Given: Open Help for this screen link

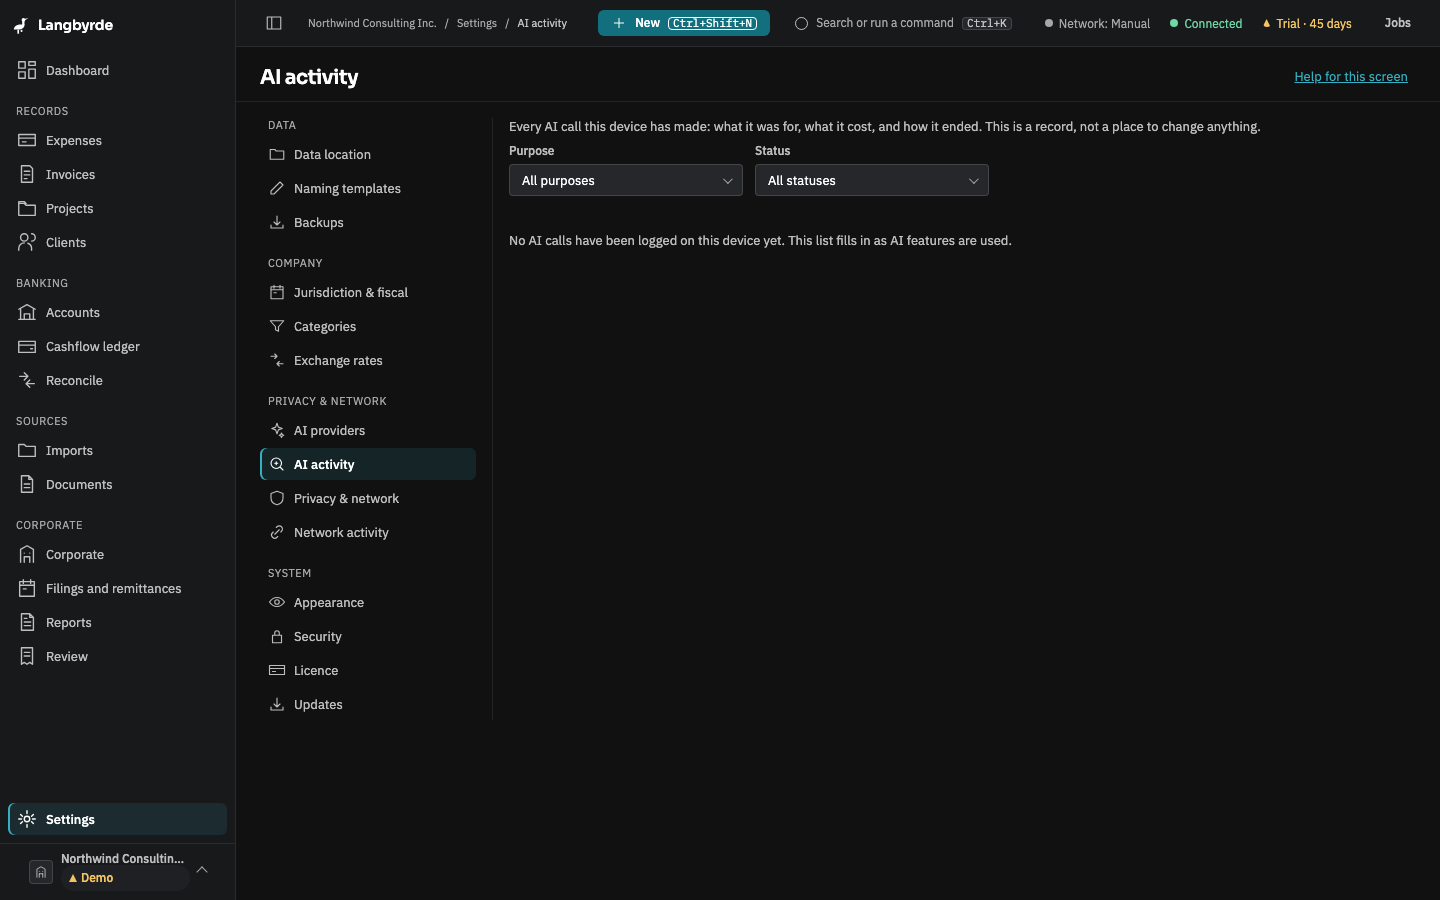Looking at the screenshot, I should point(1351,77).
